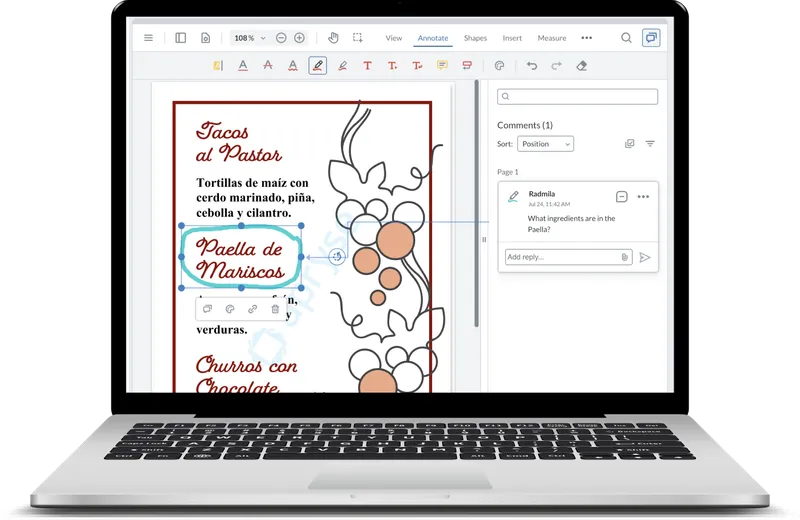The height and width of the screenshot is (520, 800).
Task: Click the comments search field
Action: 578,96
